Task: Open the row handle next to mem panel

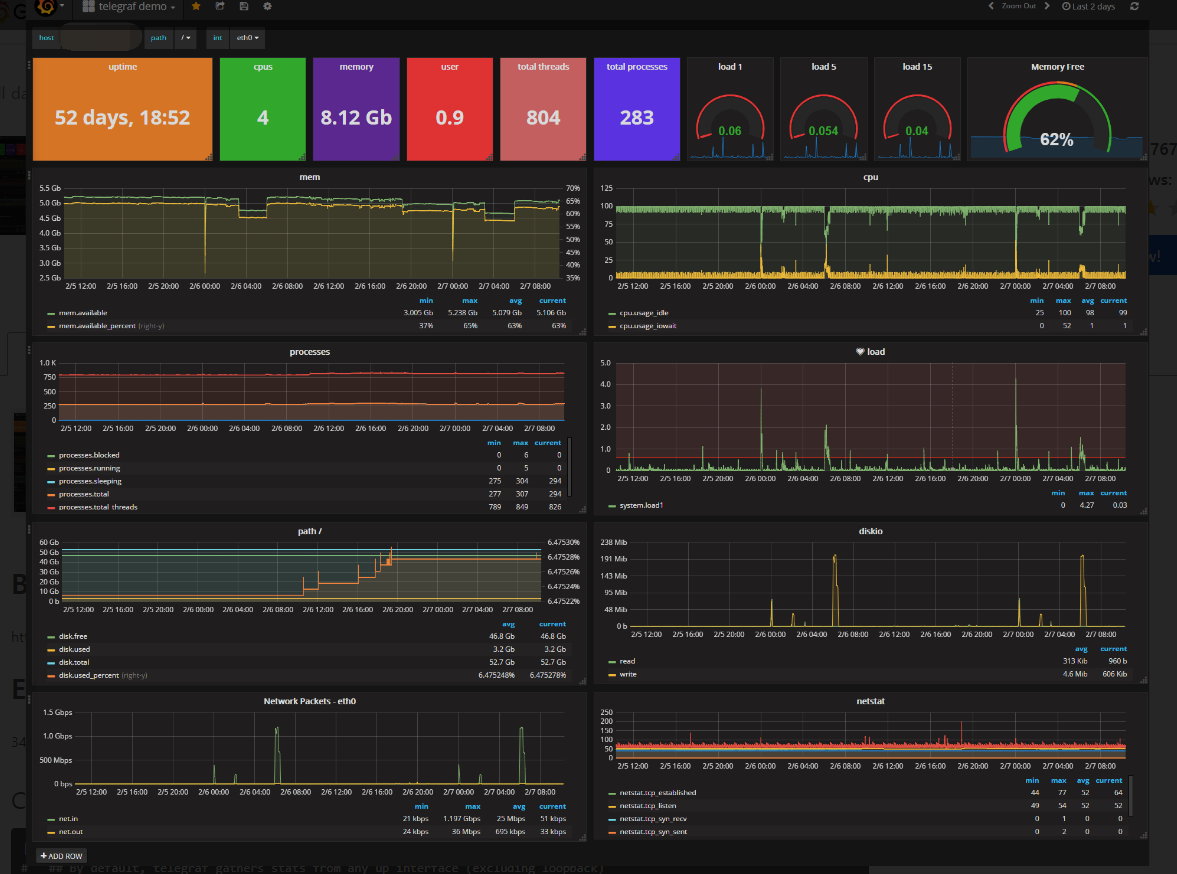Action: point(29,176)
